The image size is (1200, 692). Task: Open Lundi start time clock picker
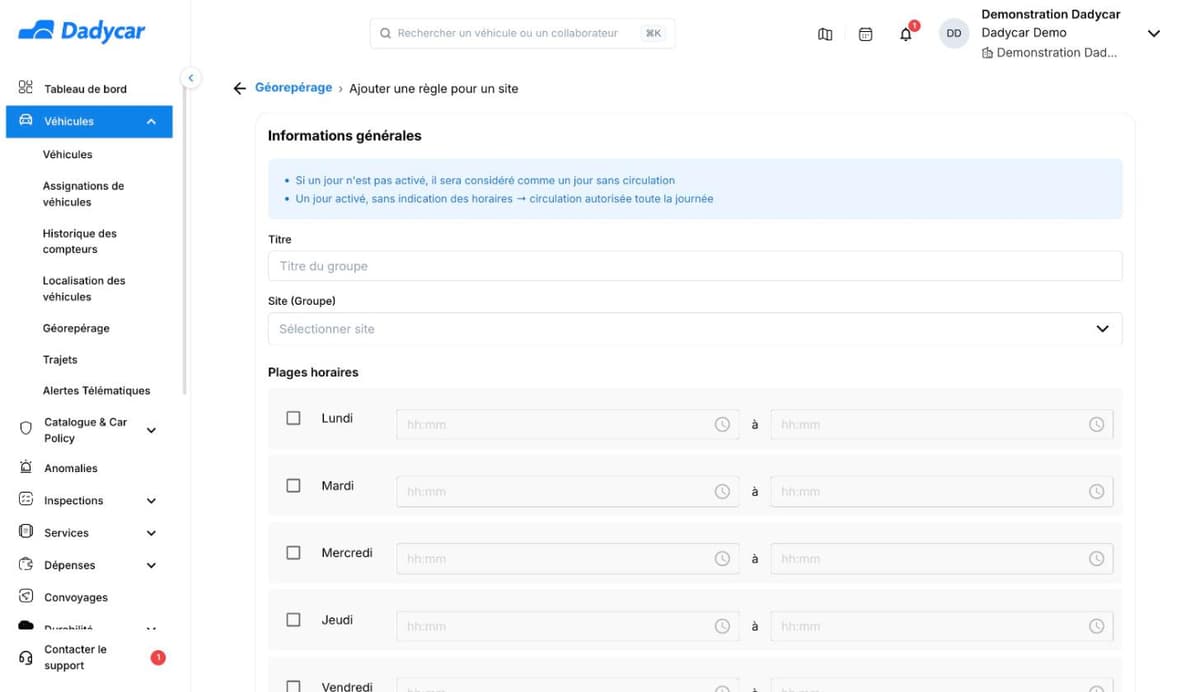pos(722,425)
